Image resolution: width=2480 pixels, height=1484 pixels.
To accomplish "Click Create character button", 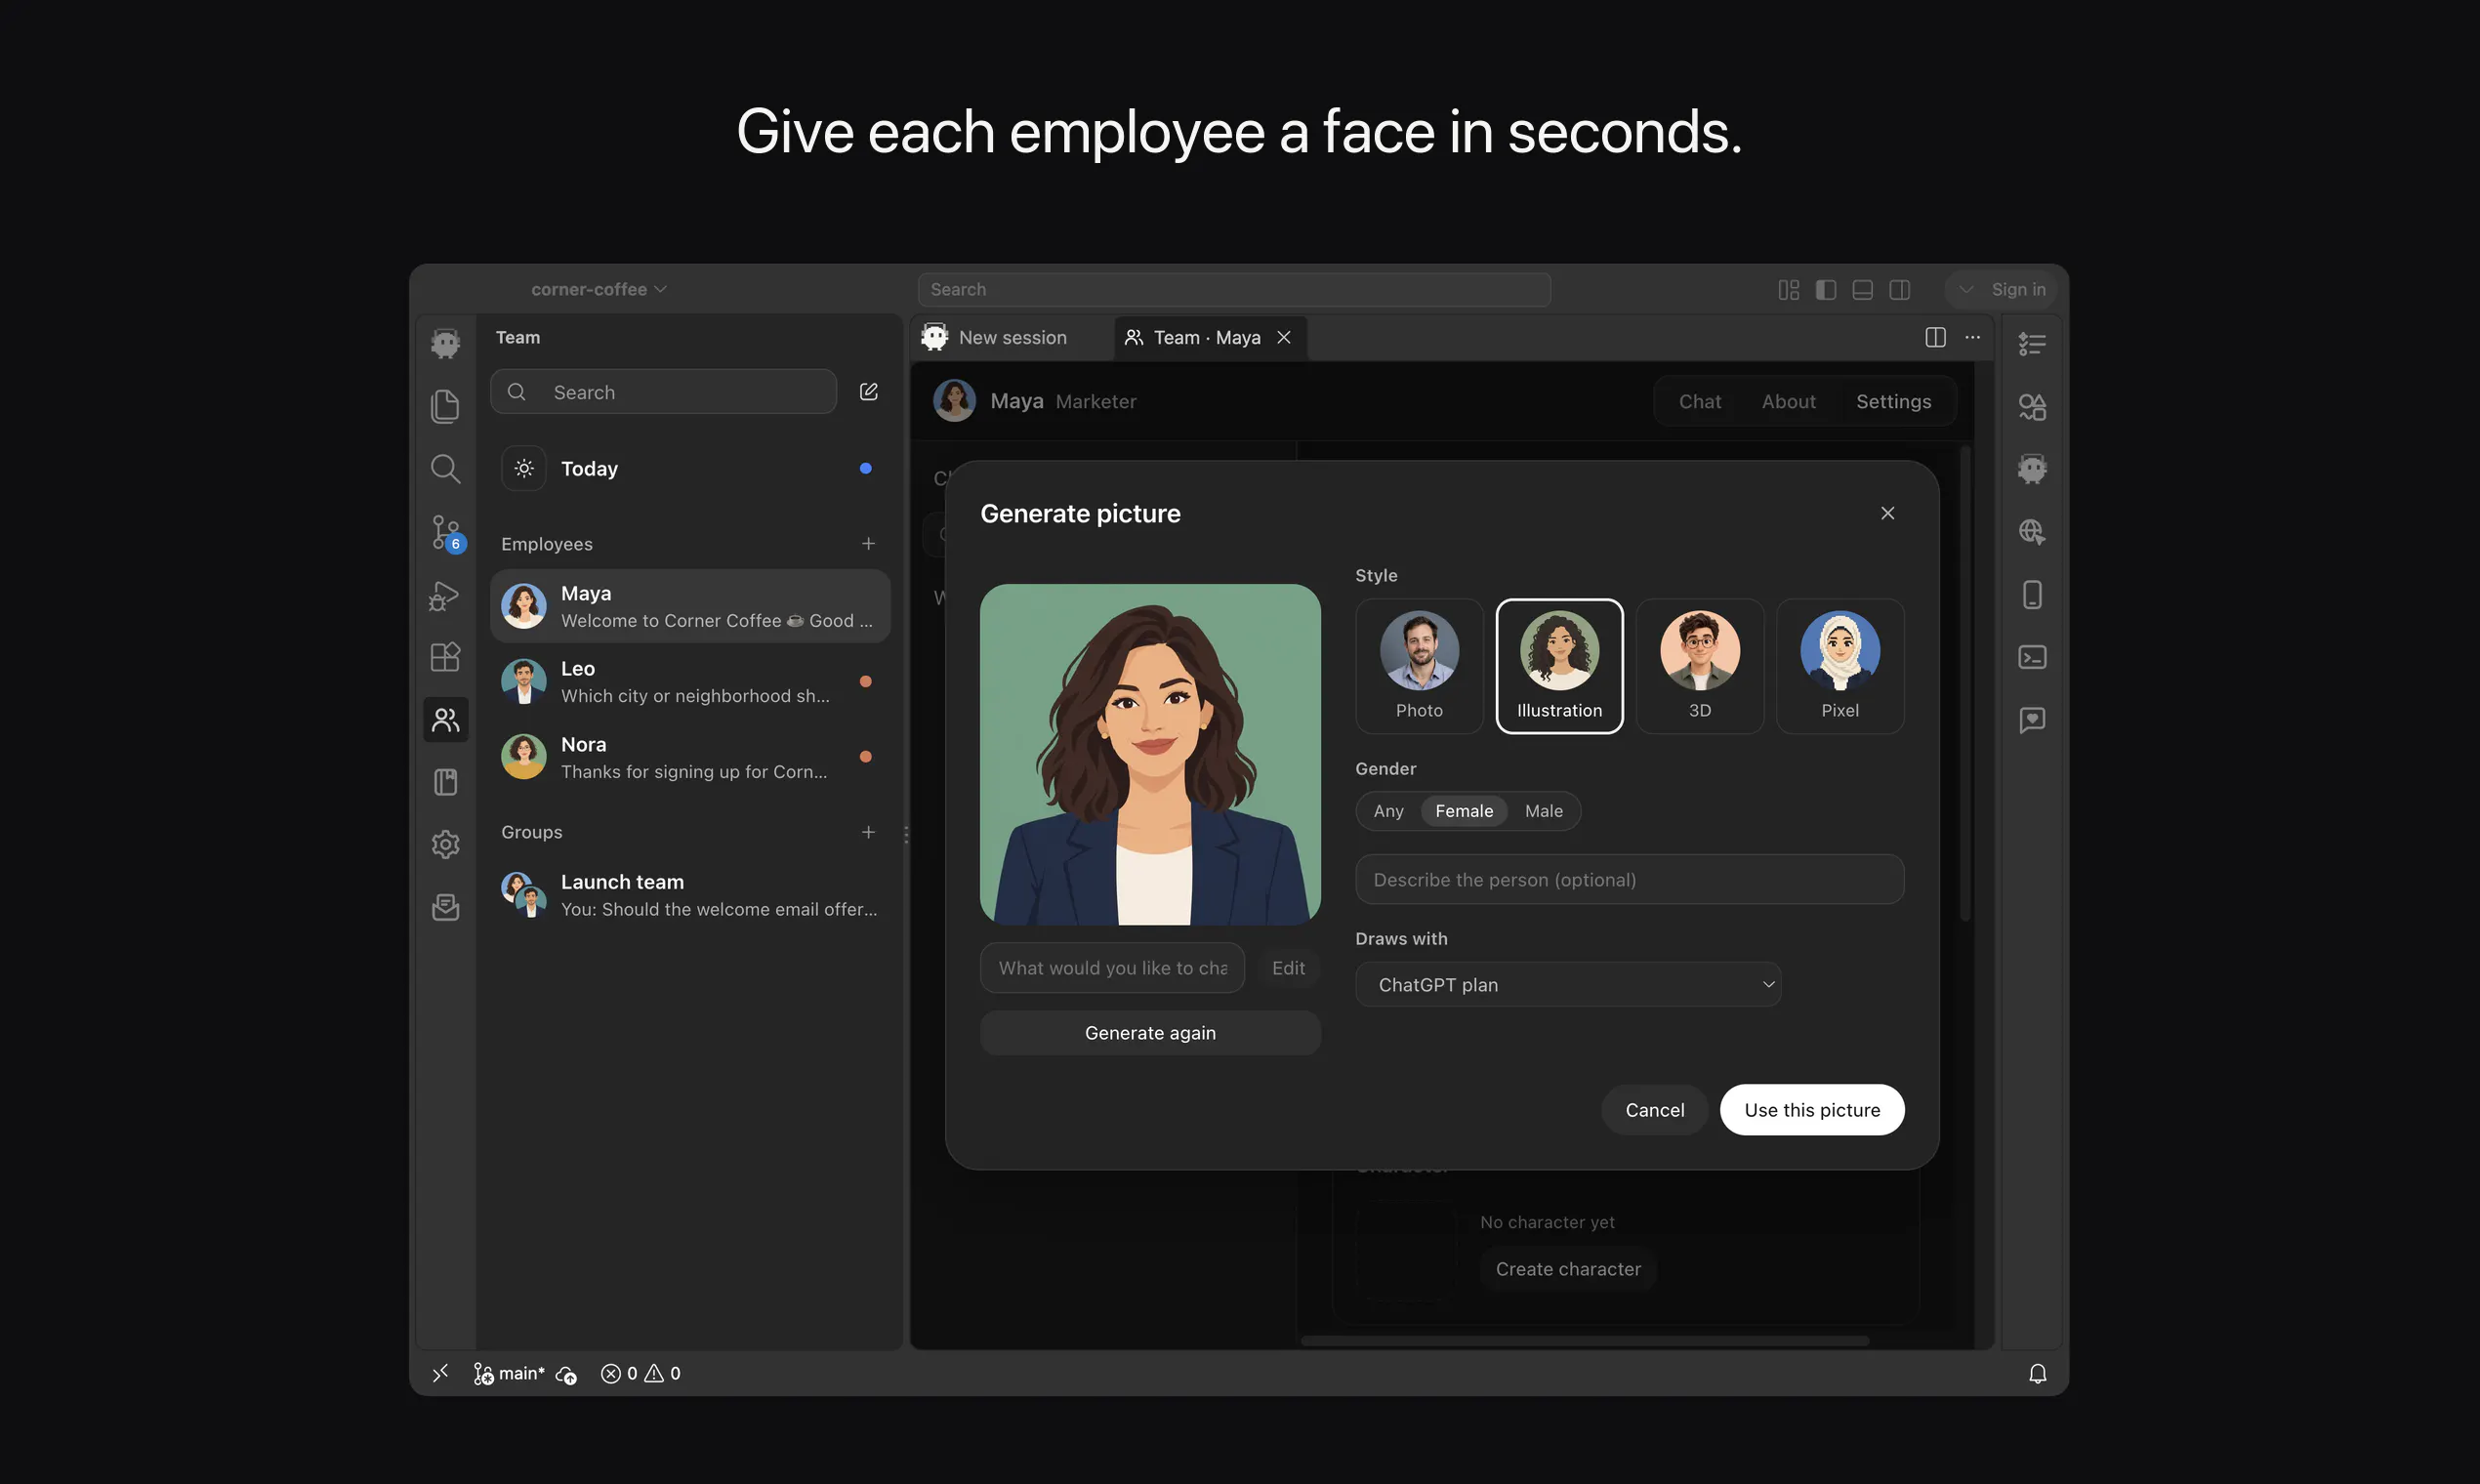I will 1568,1269.
